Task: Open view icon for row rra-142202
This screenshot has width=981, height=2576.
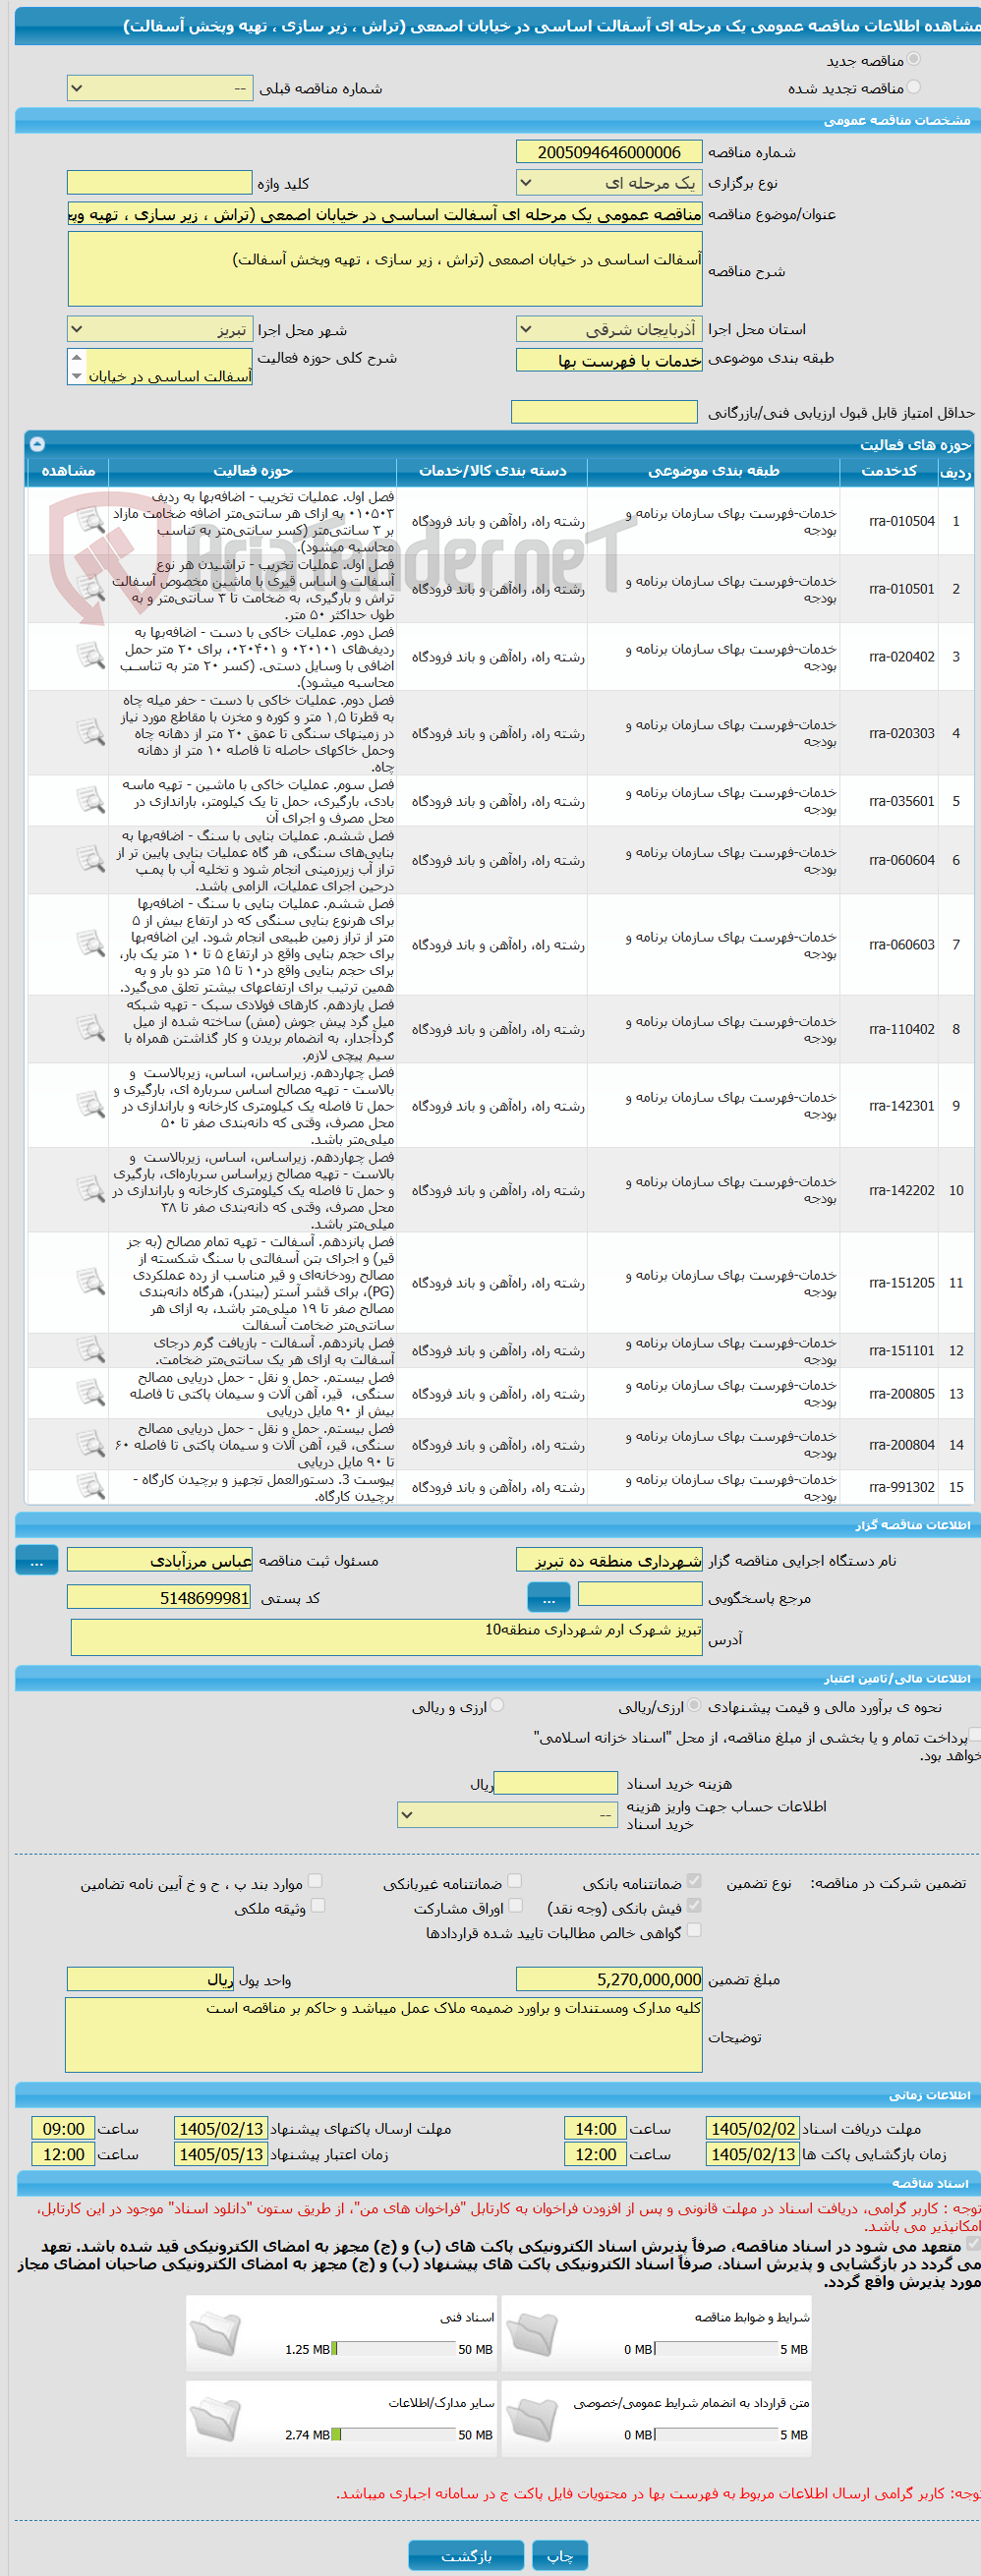Action: click(x=91, y=1190)
